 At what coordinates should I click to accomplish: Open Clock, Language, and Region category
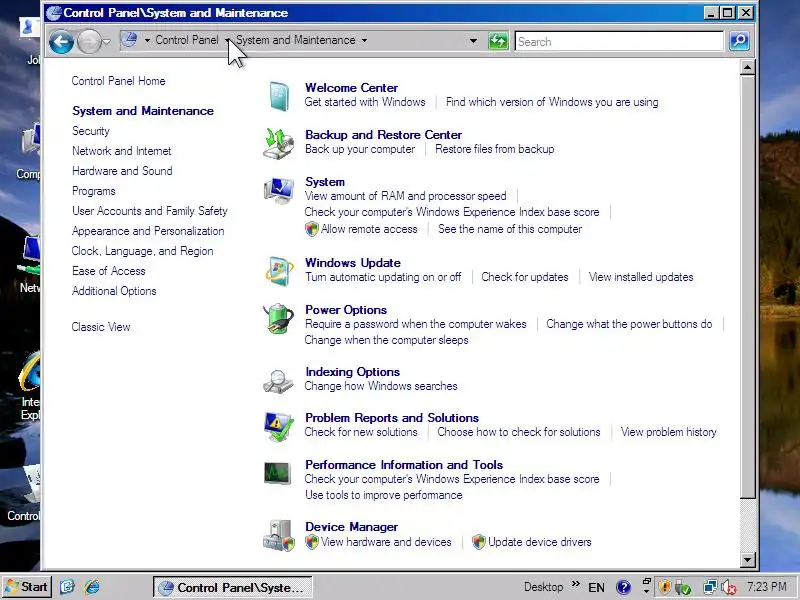pos(142,251)
